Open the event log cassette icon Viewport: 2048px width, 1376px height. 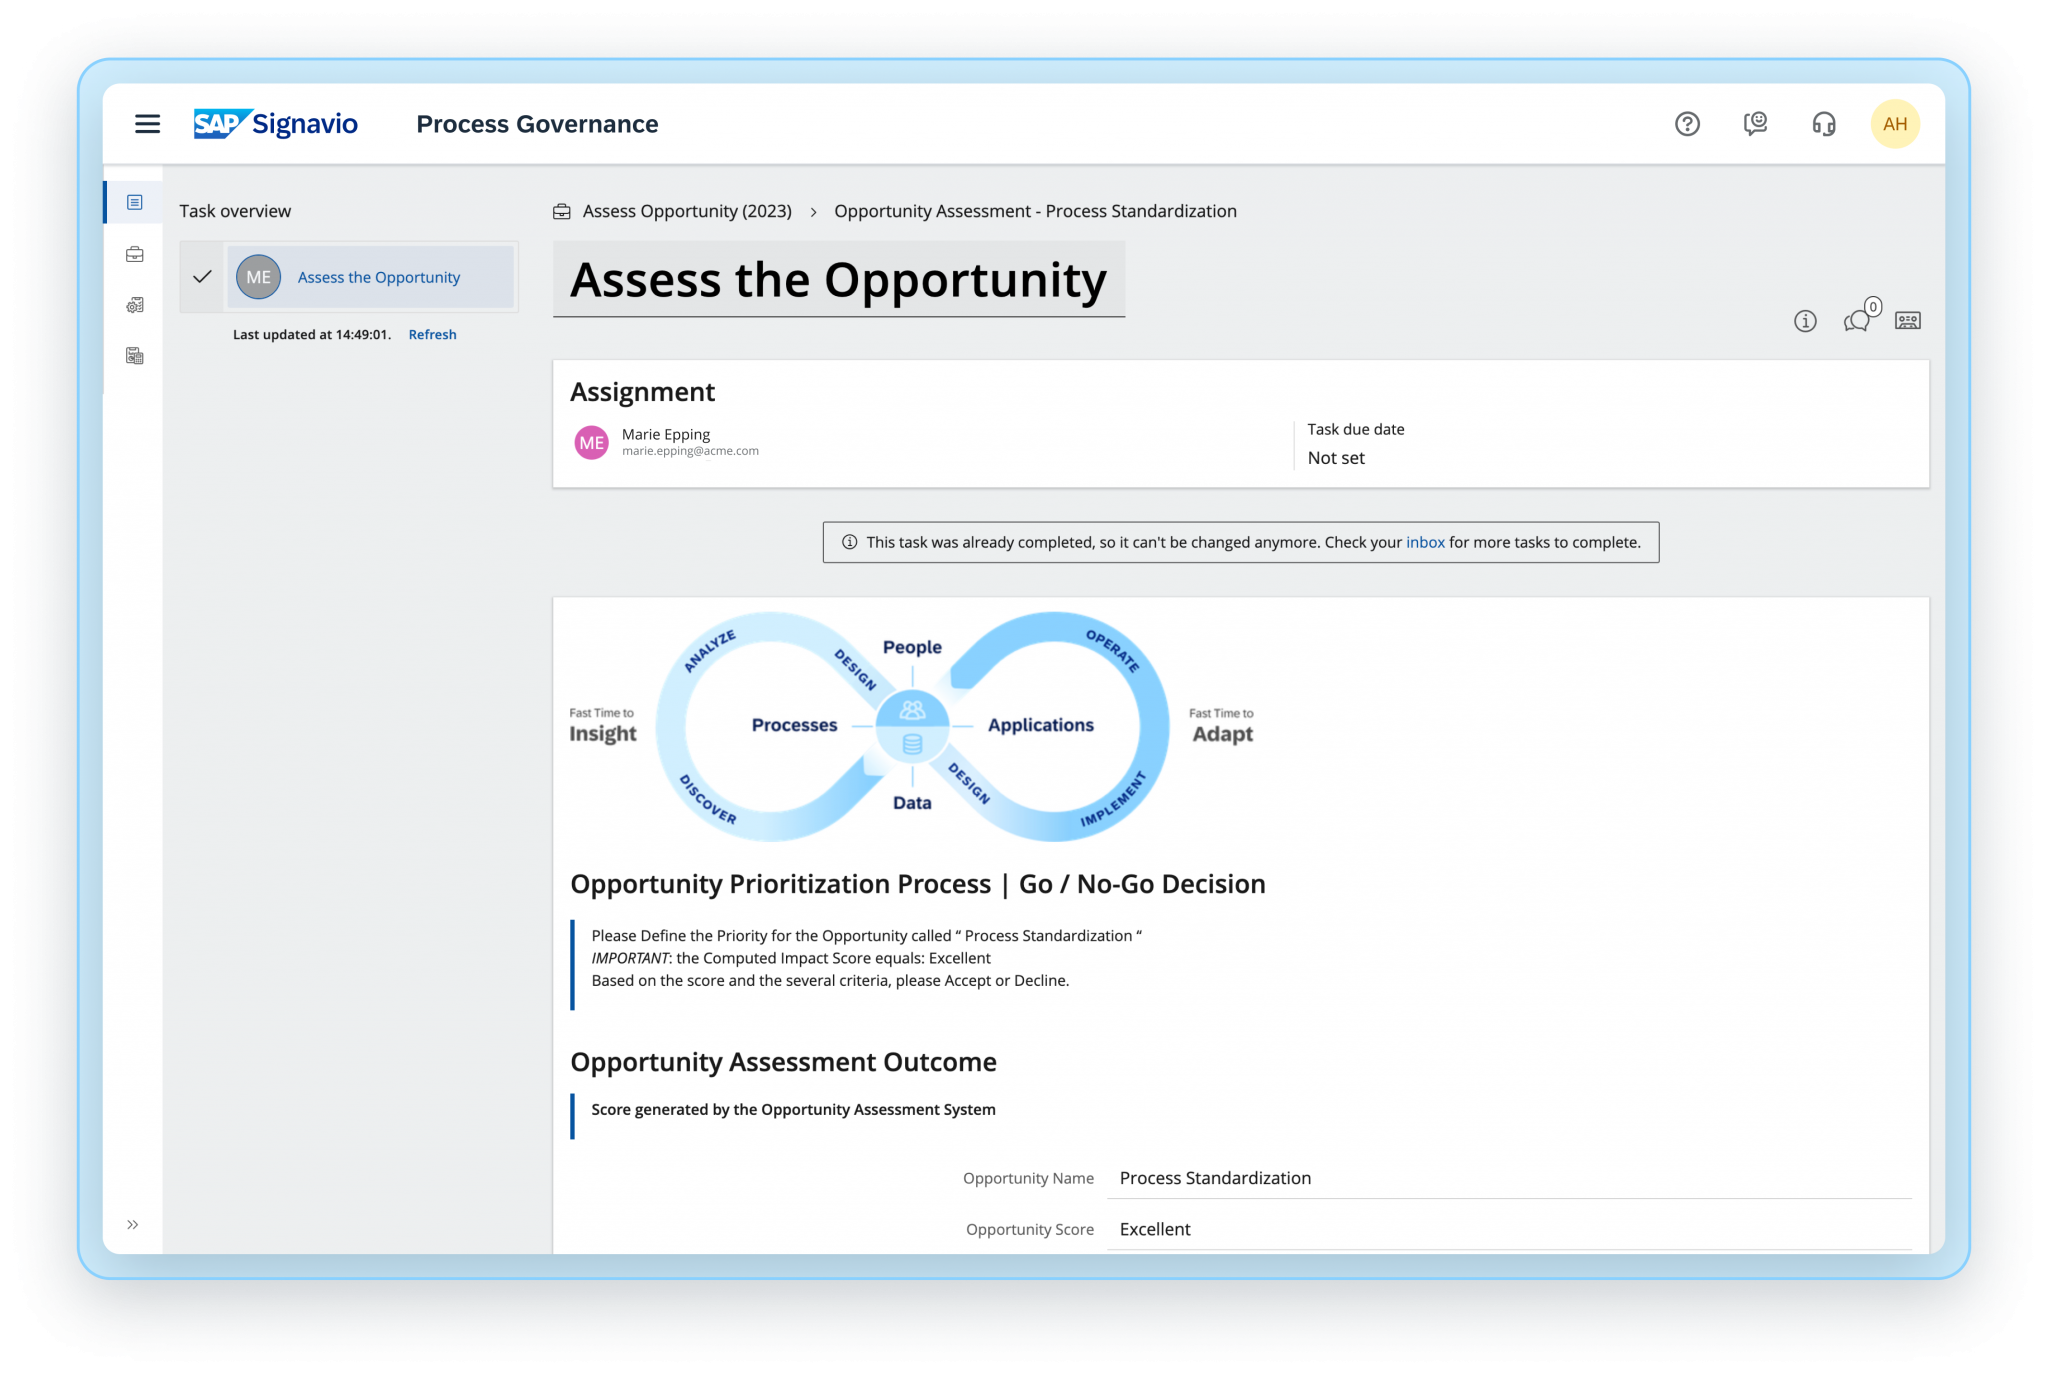[x=1907, y=321]
